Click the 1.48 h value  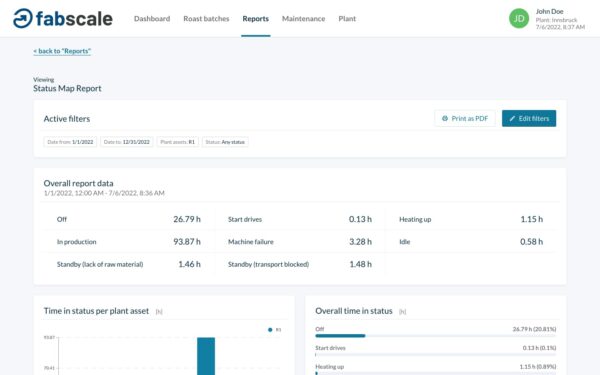[x=360, y=264]
